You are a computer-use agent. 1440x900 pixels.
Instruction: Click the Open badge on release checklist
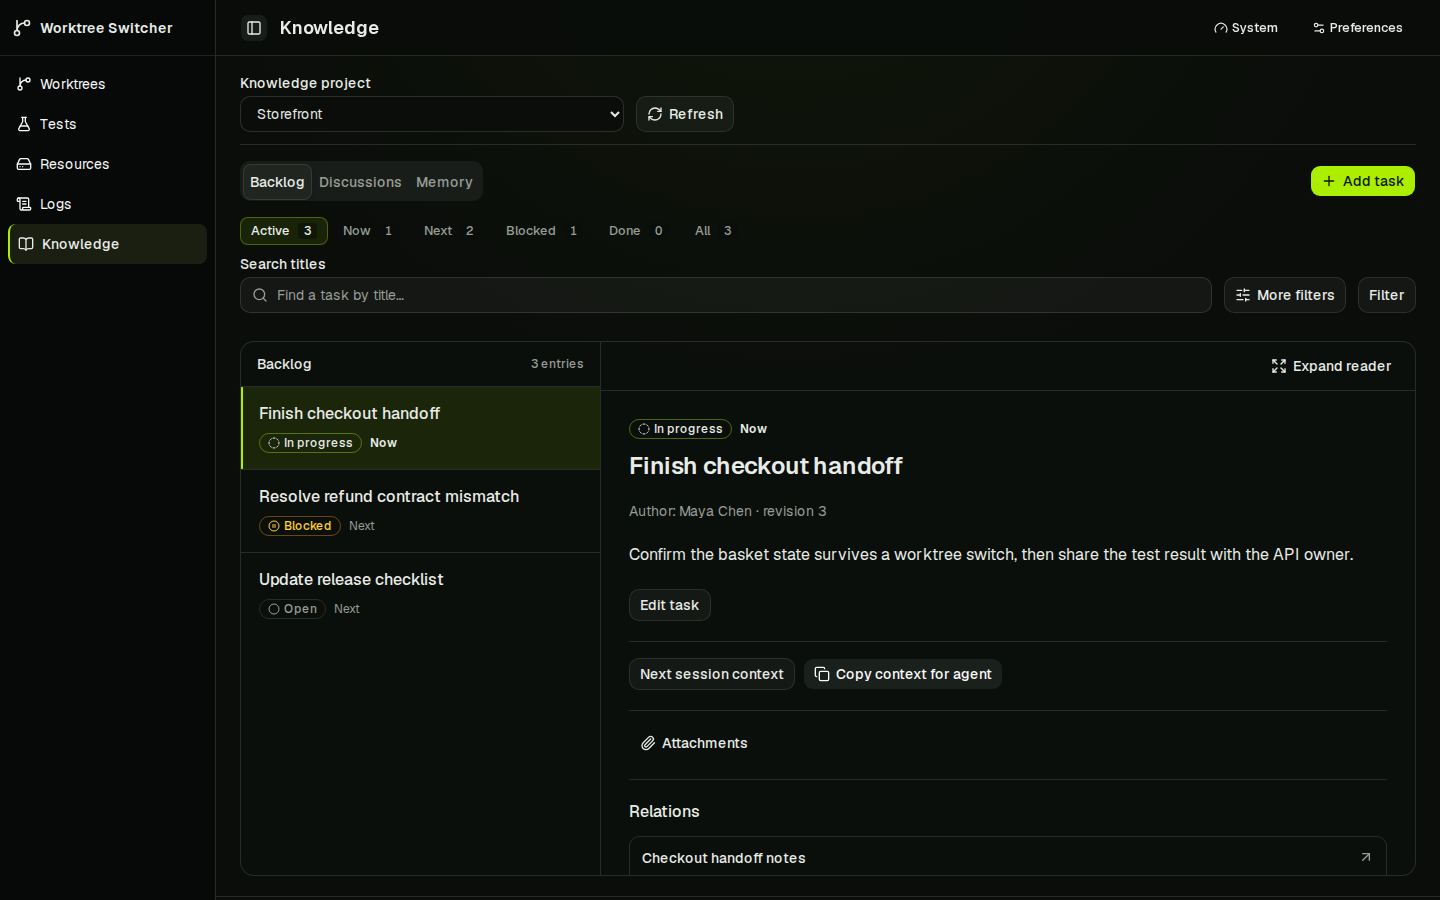coord(292,609)
